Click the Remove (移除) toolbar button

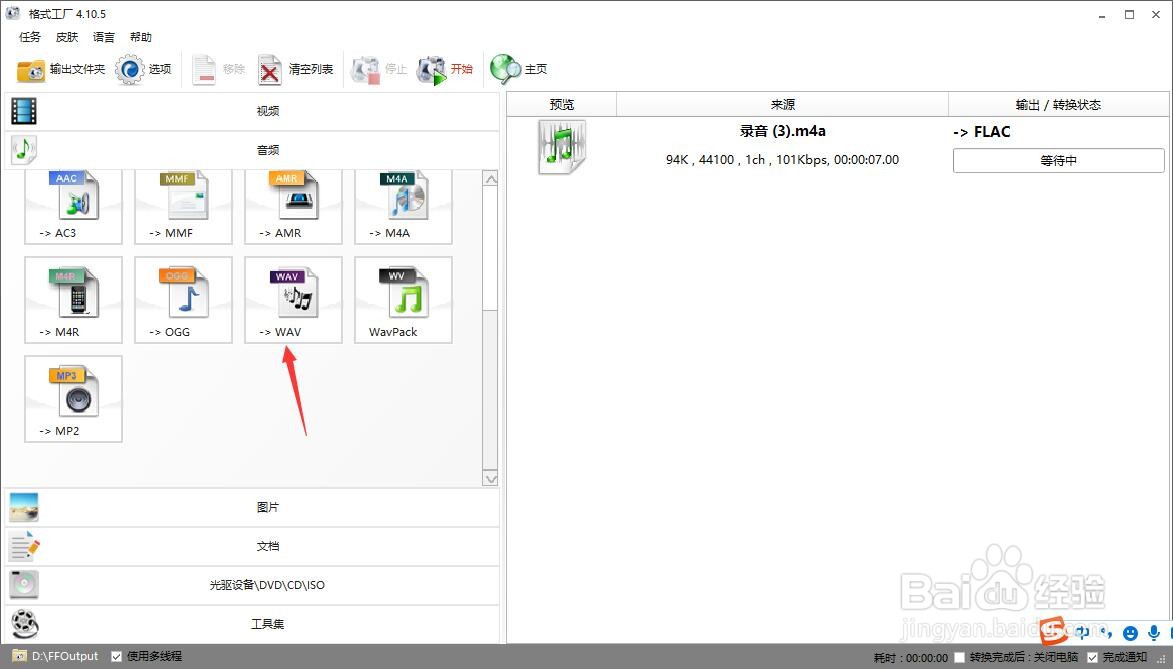pyautogui.click(x=218, y=70)
